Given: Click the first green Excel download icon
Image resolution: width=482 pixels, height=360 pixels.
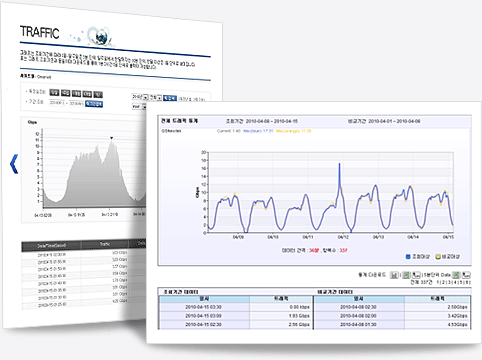Looking at the screenshot, I should (406, 275).
